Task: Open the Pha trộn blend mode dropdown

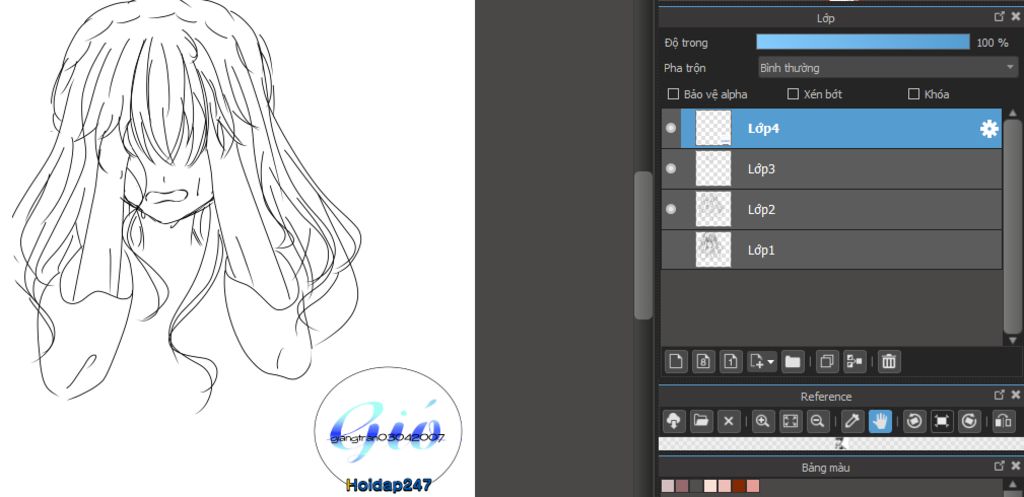Action: 887,68
